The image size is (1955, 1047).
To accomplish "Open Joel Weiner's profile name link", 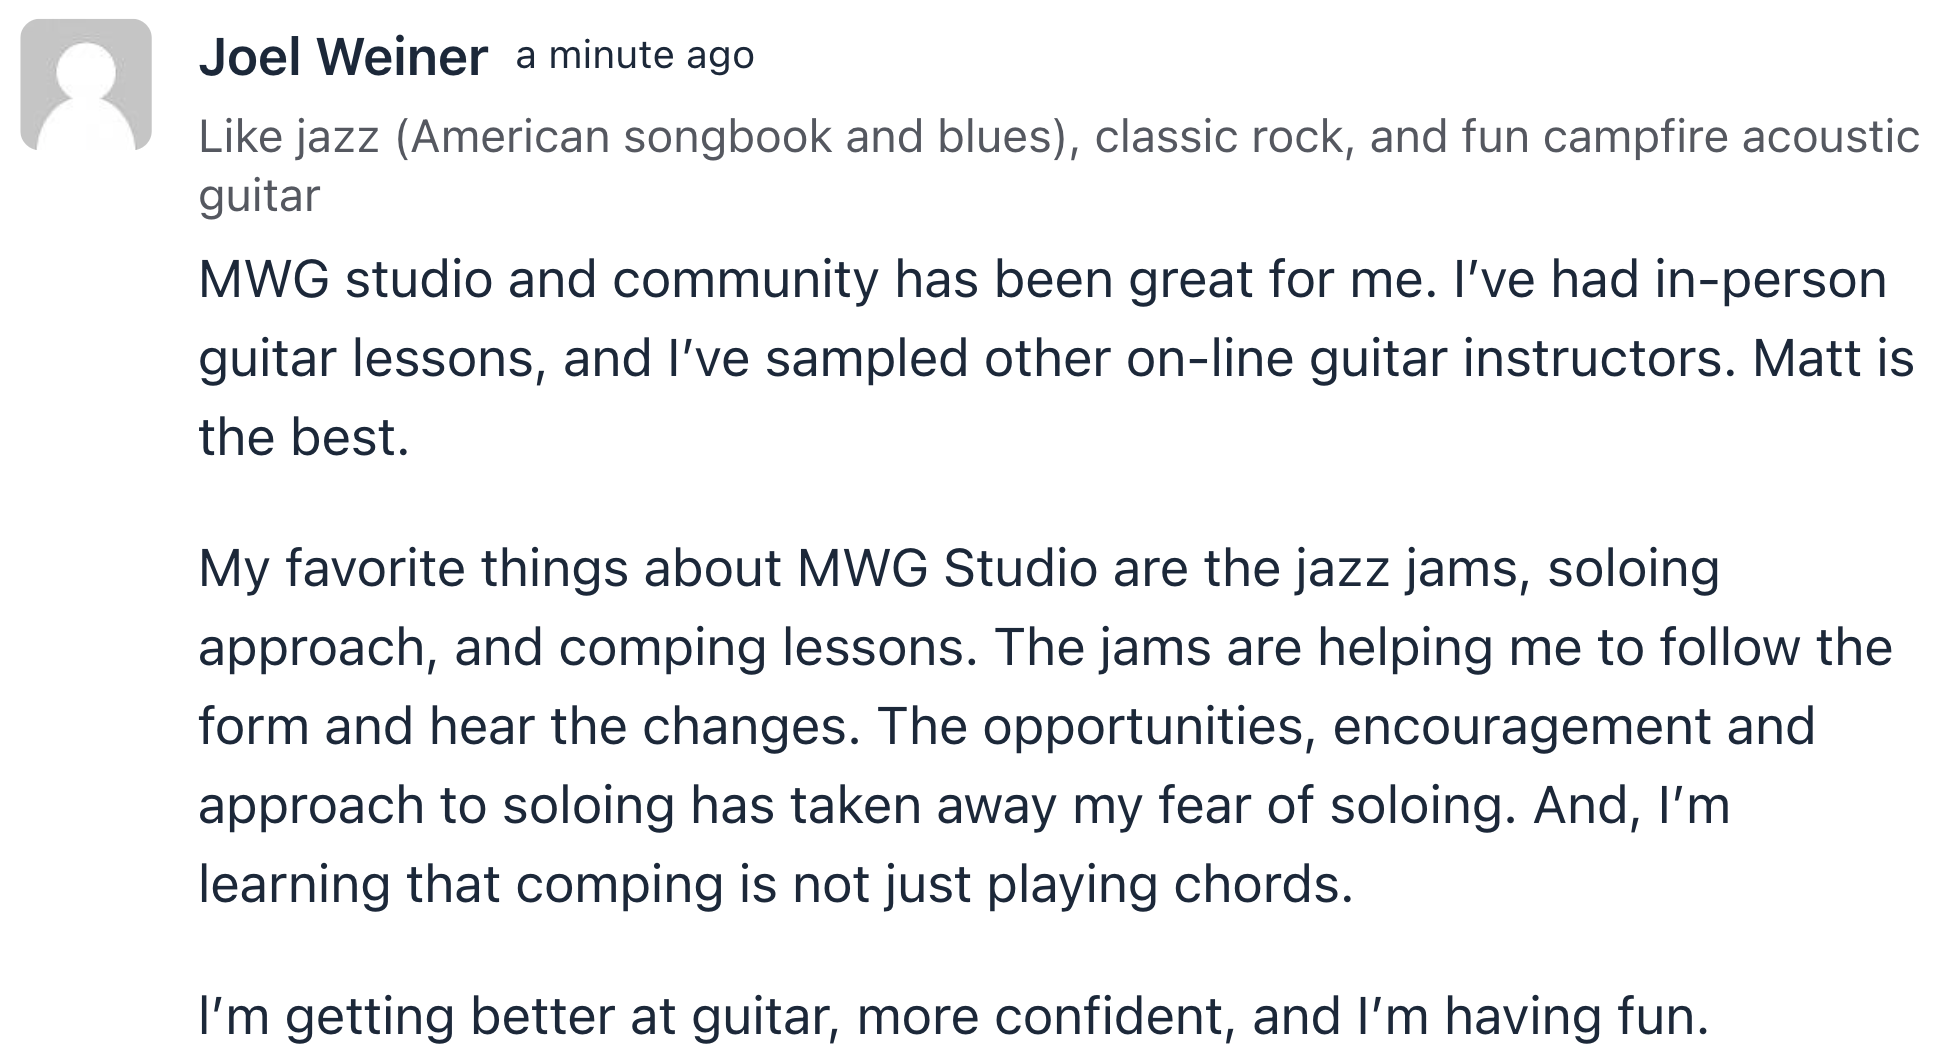I will (343, 57).
